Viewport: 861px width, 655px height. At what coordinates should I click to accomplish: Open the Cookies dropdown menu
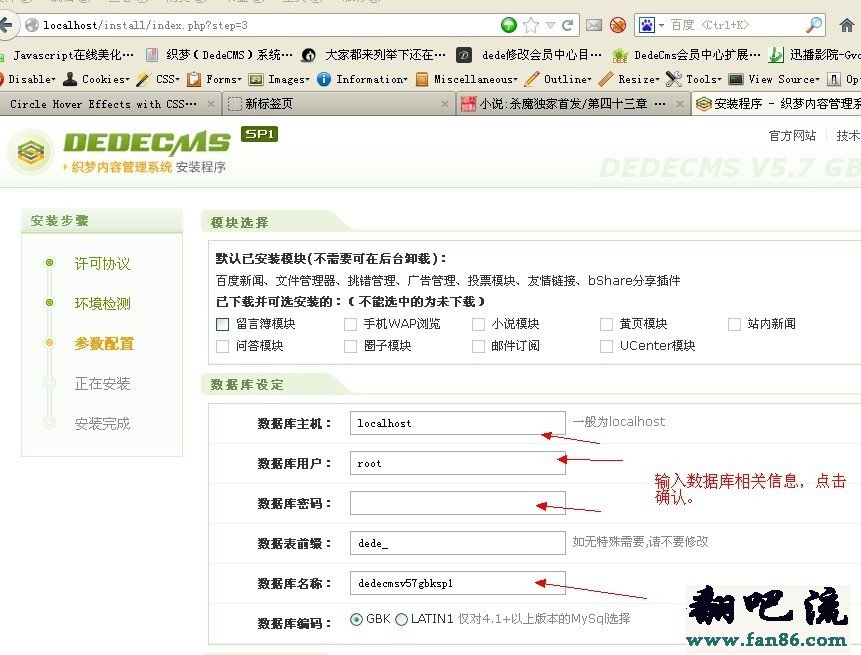click(x=97, y=79)
